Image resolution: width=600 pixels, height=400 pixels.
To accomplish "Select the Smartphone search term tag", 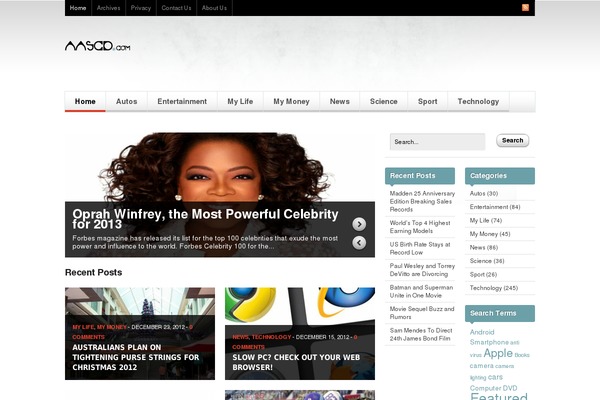I will coord(489,342).
